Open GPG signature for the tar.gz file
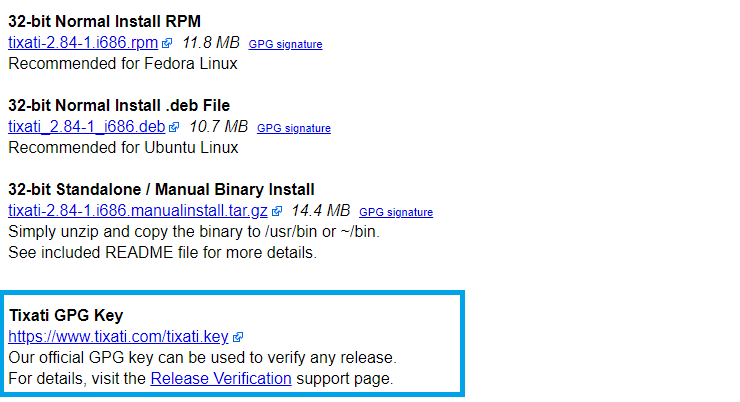The image size is (740, 402). 396,212
